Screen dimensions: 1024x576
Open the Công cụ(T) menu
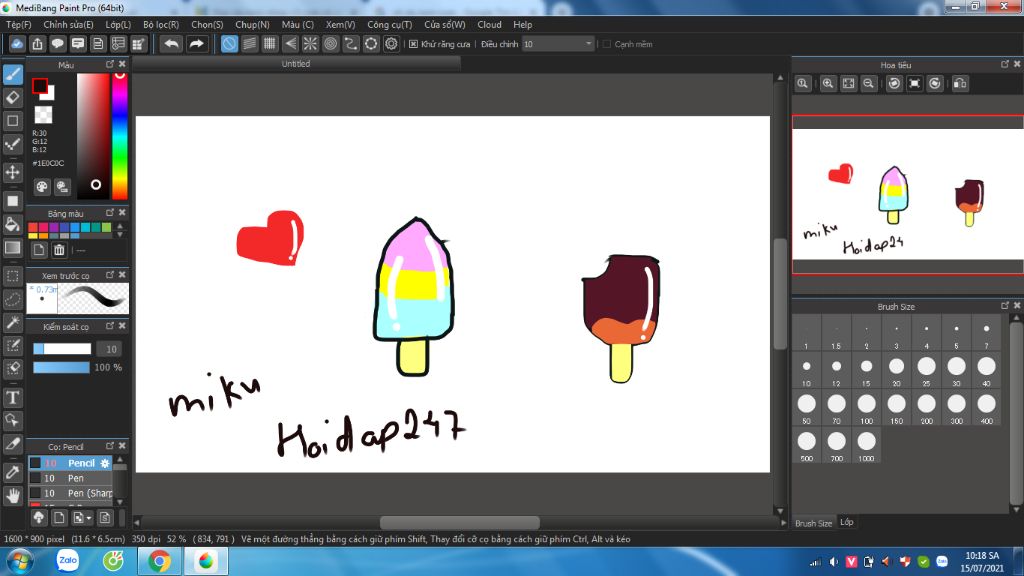point(389,24)
